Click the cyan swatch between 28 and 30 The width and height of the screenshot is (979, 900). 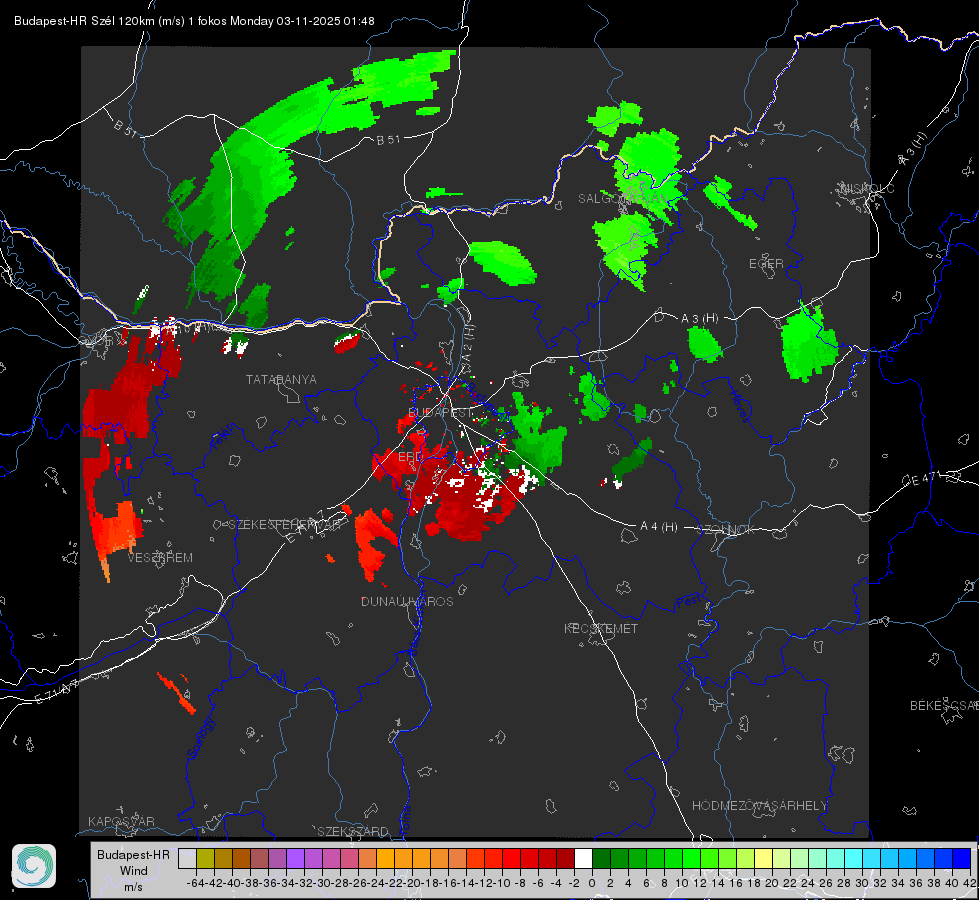point(854,859)
